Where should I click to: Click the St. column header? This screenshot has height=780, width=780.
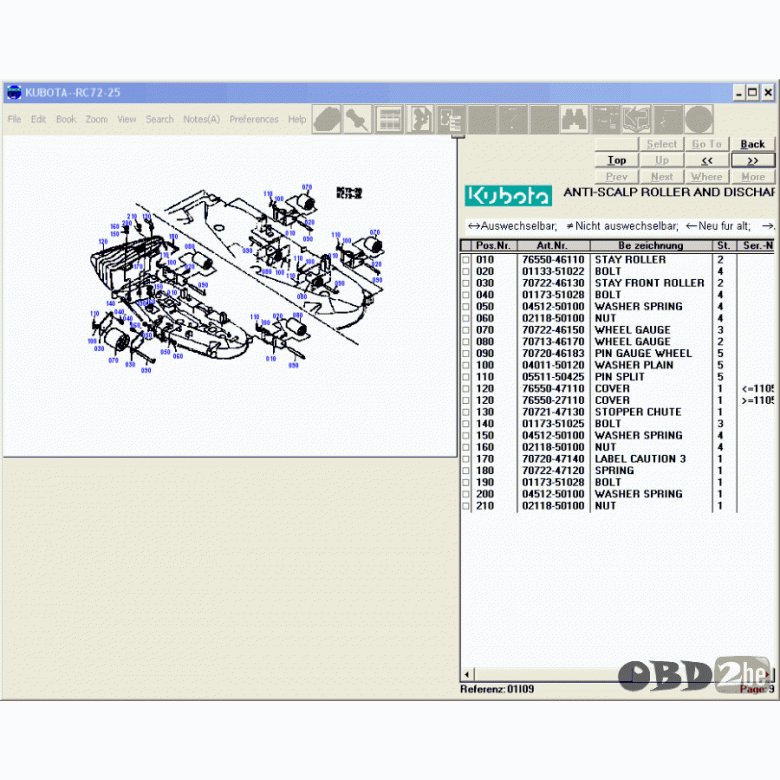(x=724, y=245)
